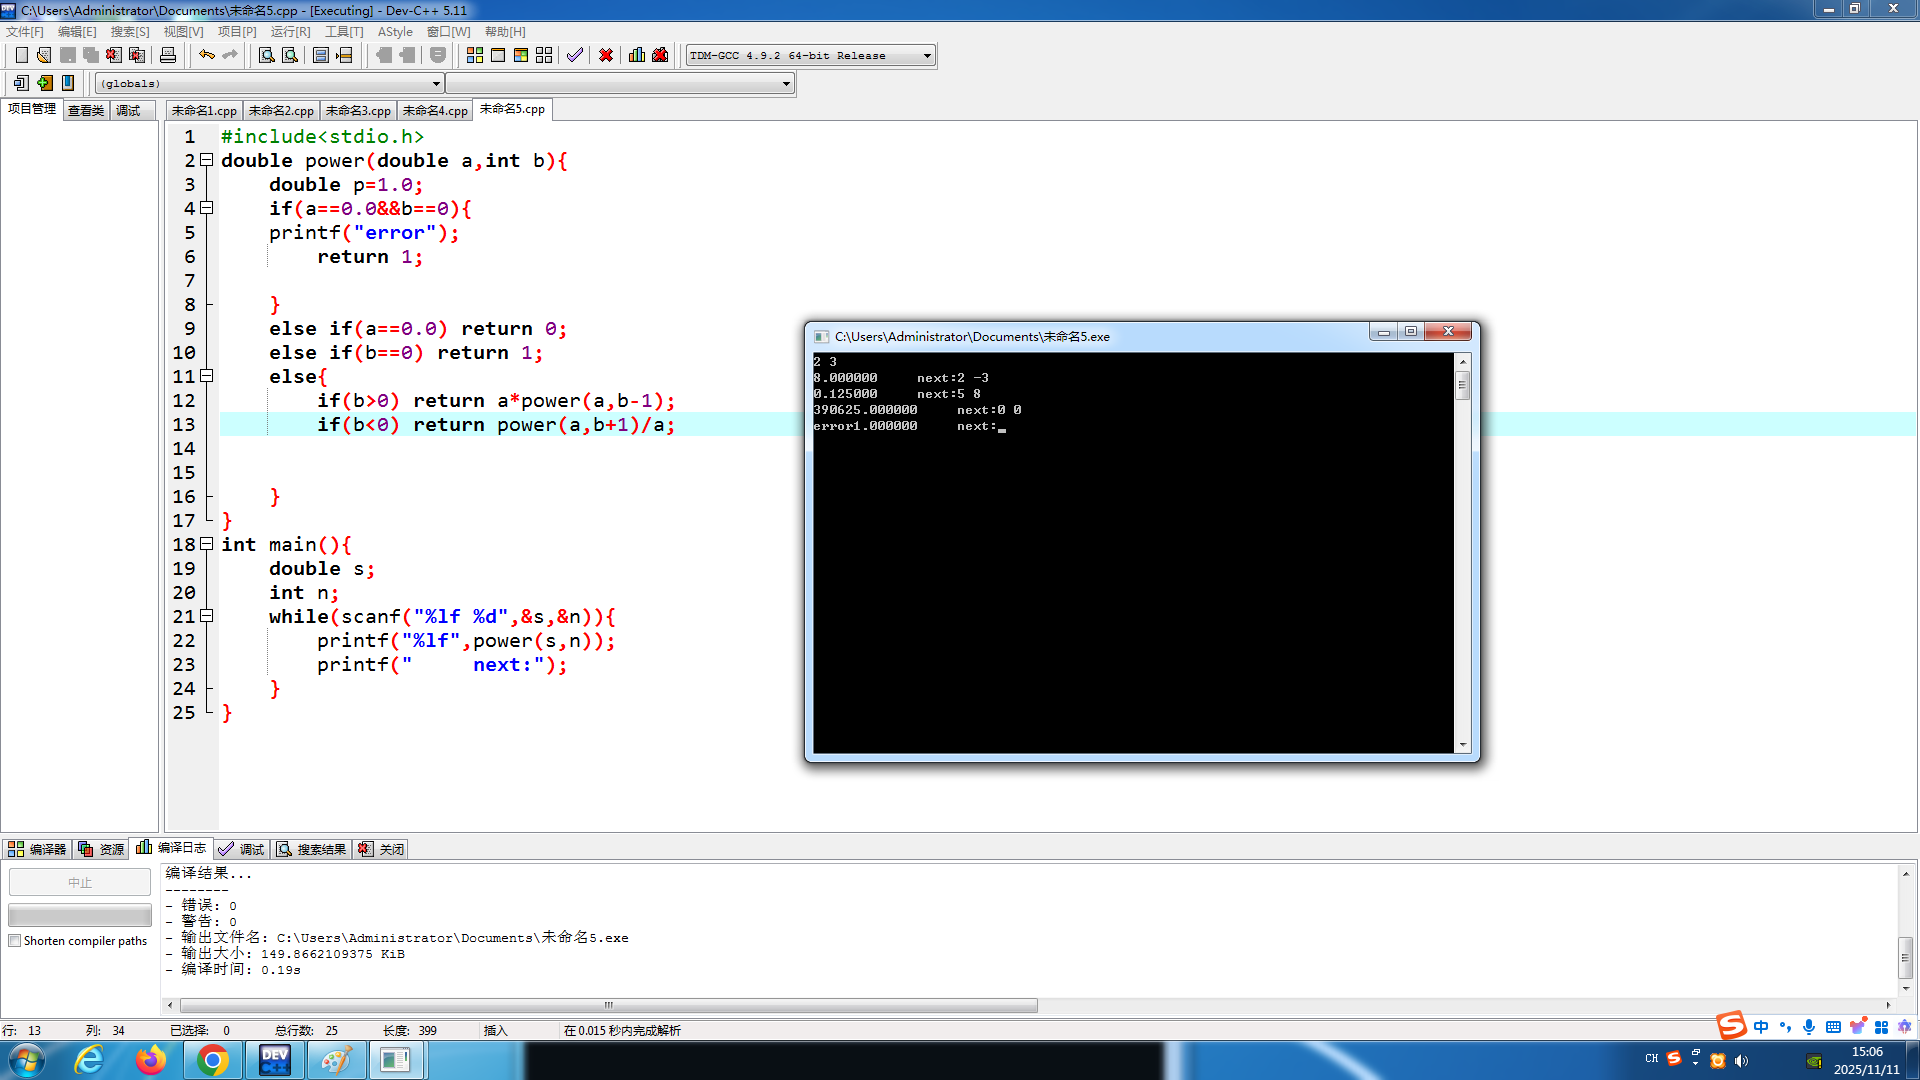Click the compile log horizontal scrollbar
The image size is (1920, 1080).
608,1005
